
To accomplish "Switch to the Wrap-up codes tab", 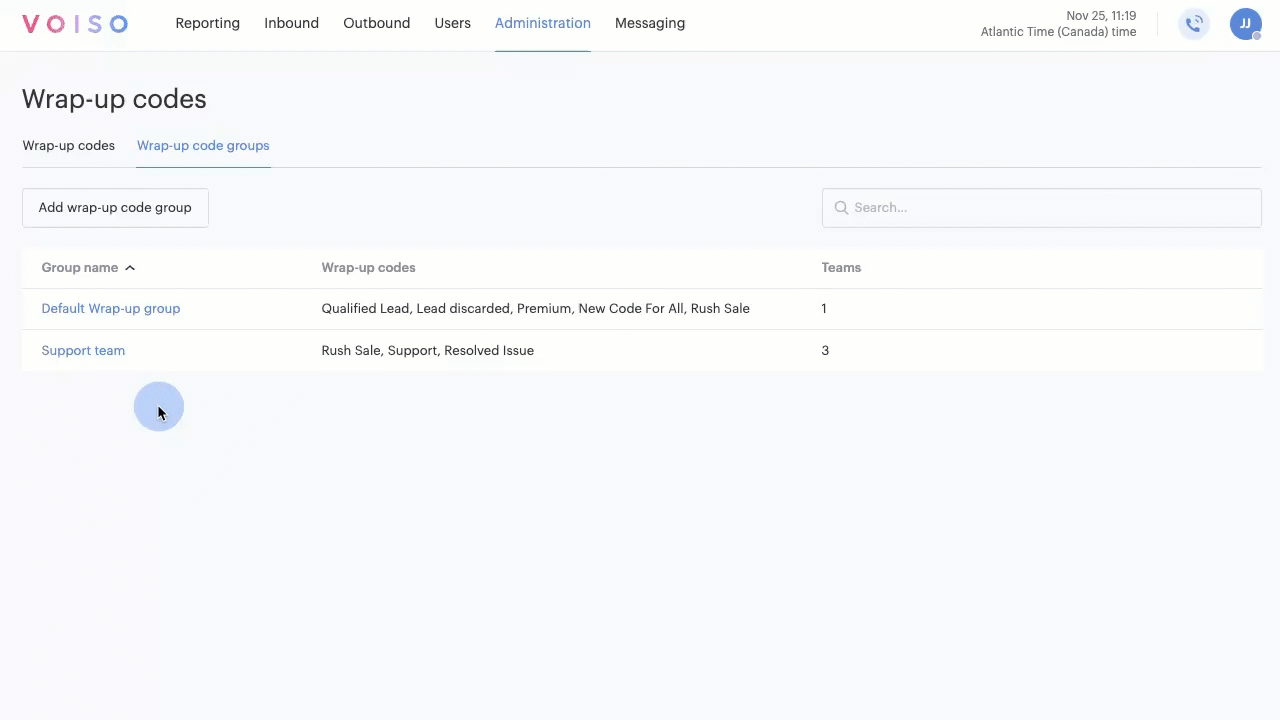I will (68, 146).
